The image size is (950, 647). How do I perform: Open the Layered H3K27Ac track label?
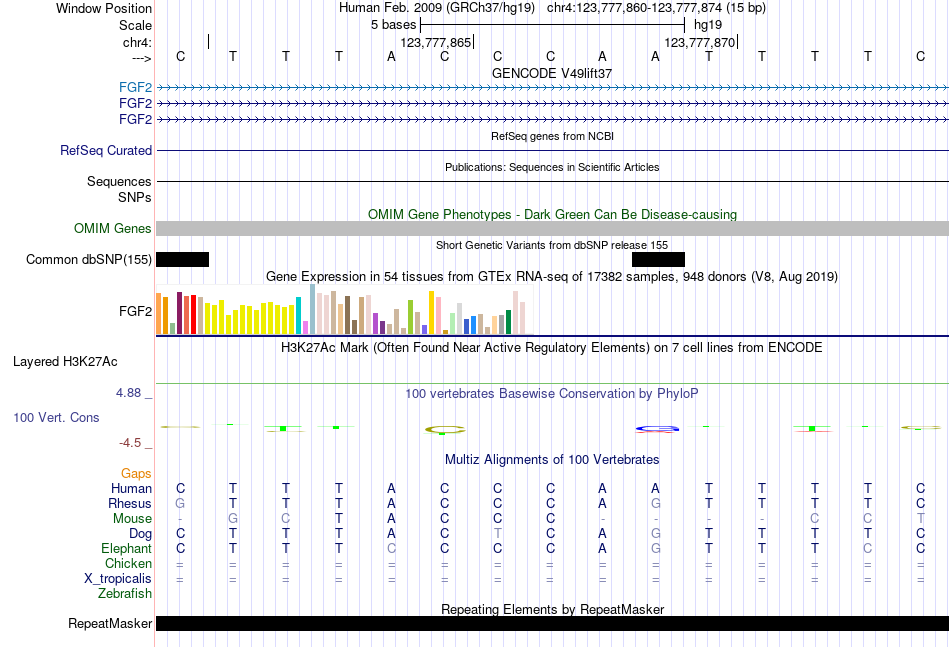click(65, 362)
